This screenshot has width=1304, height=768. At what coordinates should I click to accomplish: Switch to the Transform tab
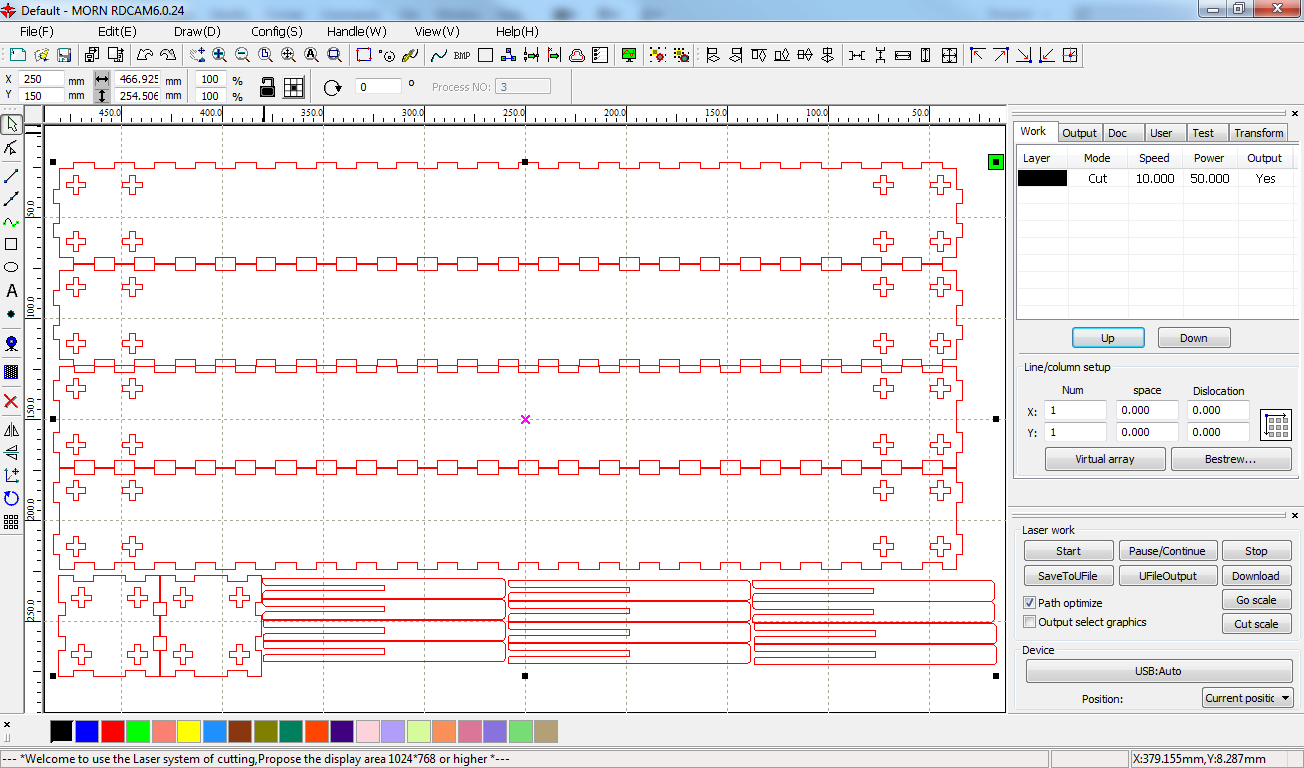coord(1259,133)
